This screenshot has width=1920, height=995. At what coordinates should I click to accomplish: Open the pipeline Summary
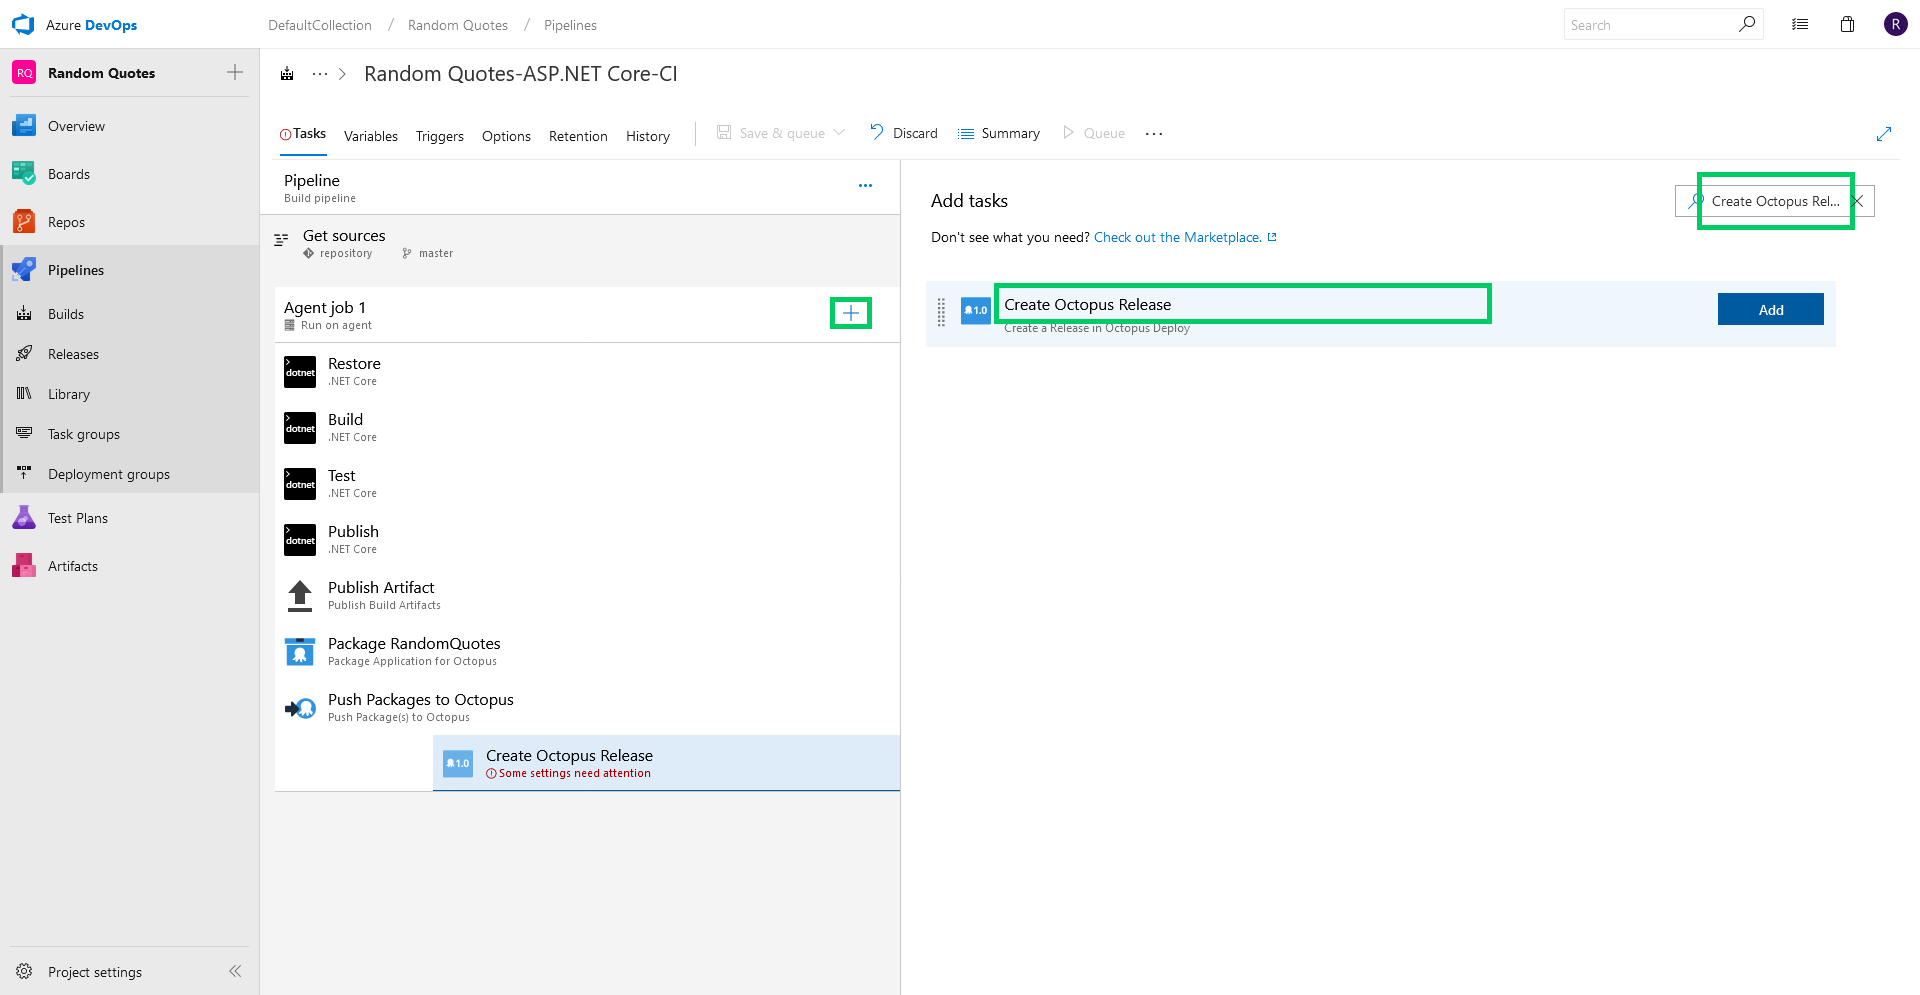999,133
